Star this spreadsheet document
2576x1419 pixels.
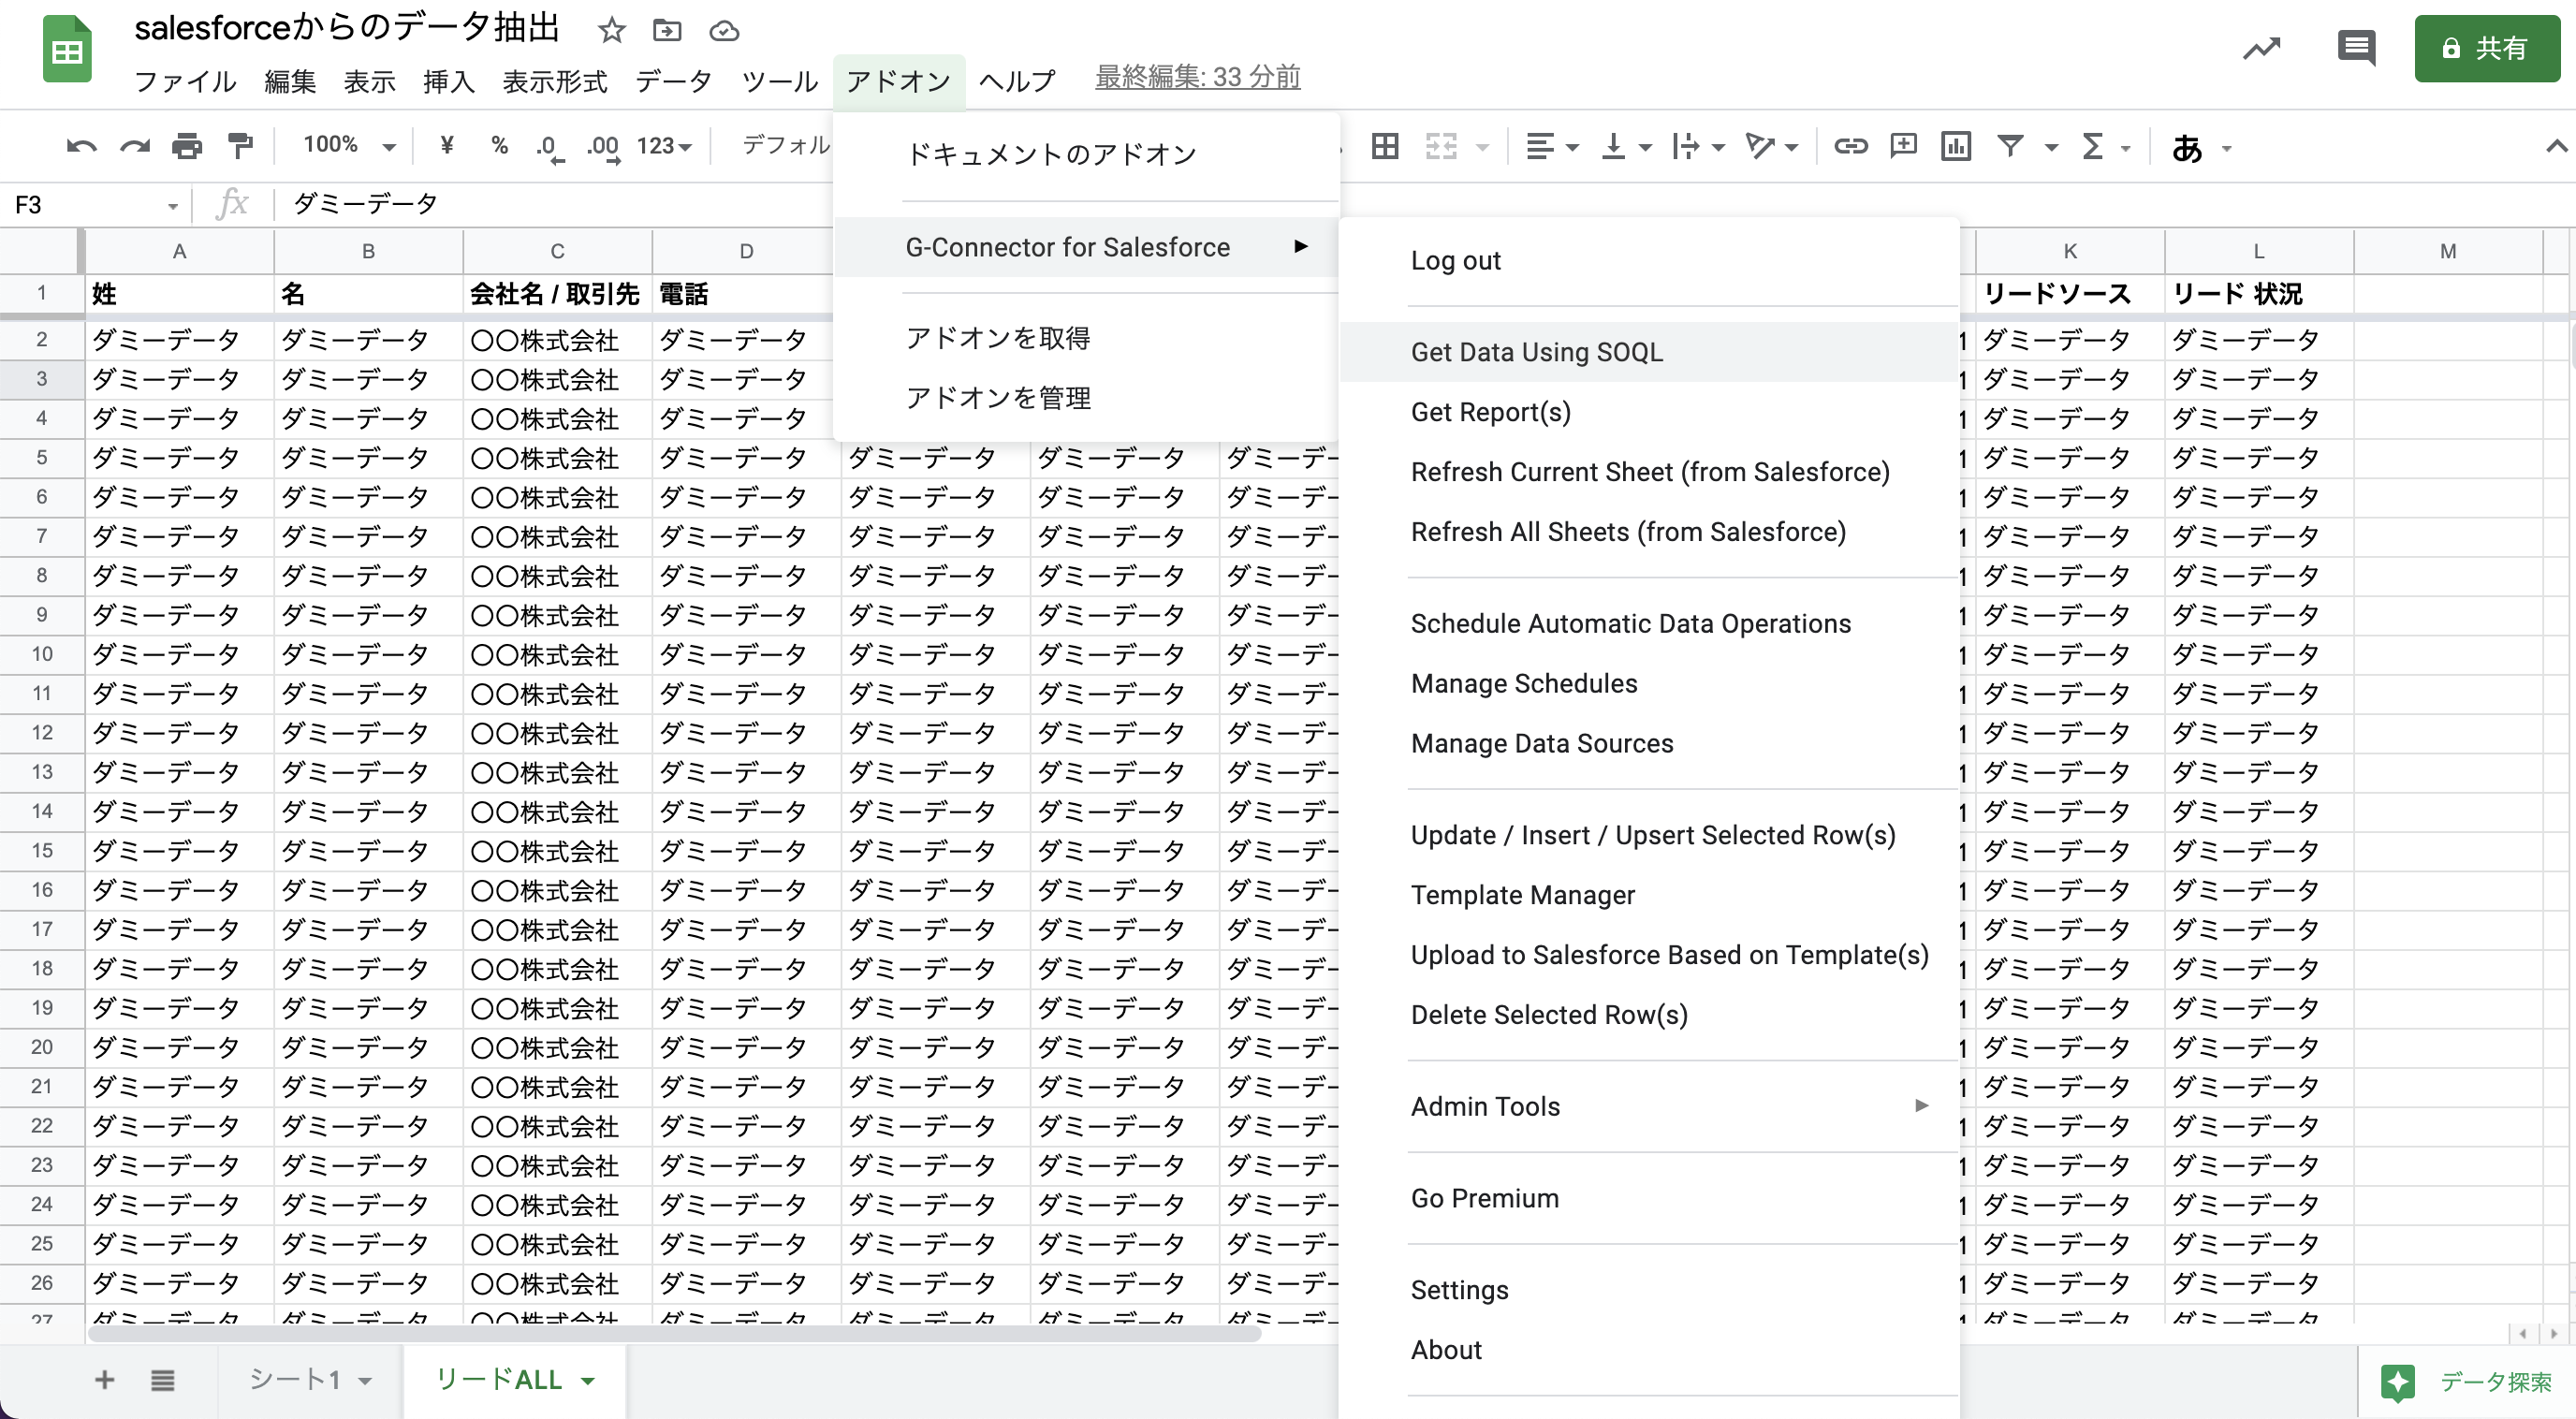click(x=611, y=31)
